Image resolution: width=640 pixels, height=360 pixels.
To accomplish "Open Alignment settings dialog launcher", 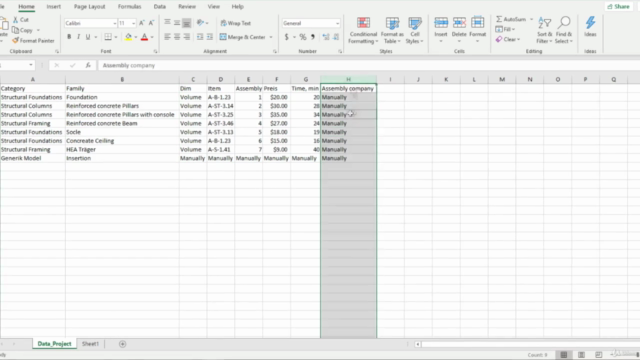I will point(275,51).
